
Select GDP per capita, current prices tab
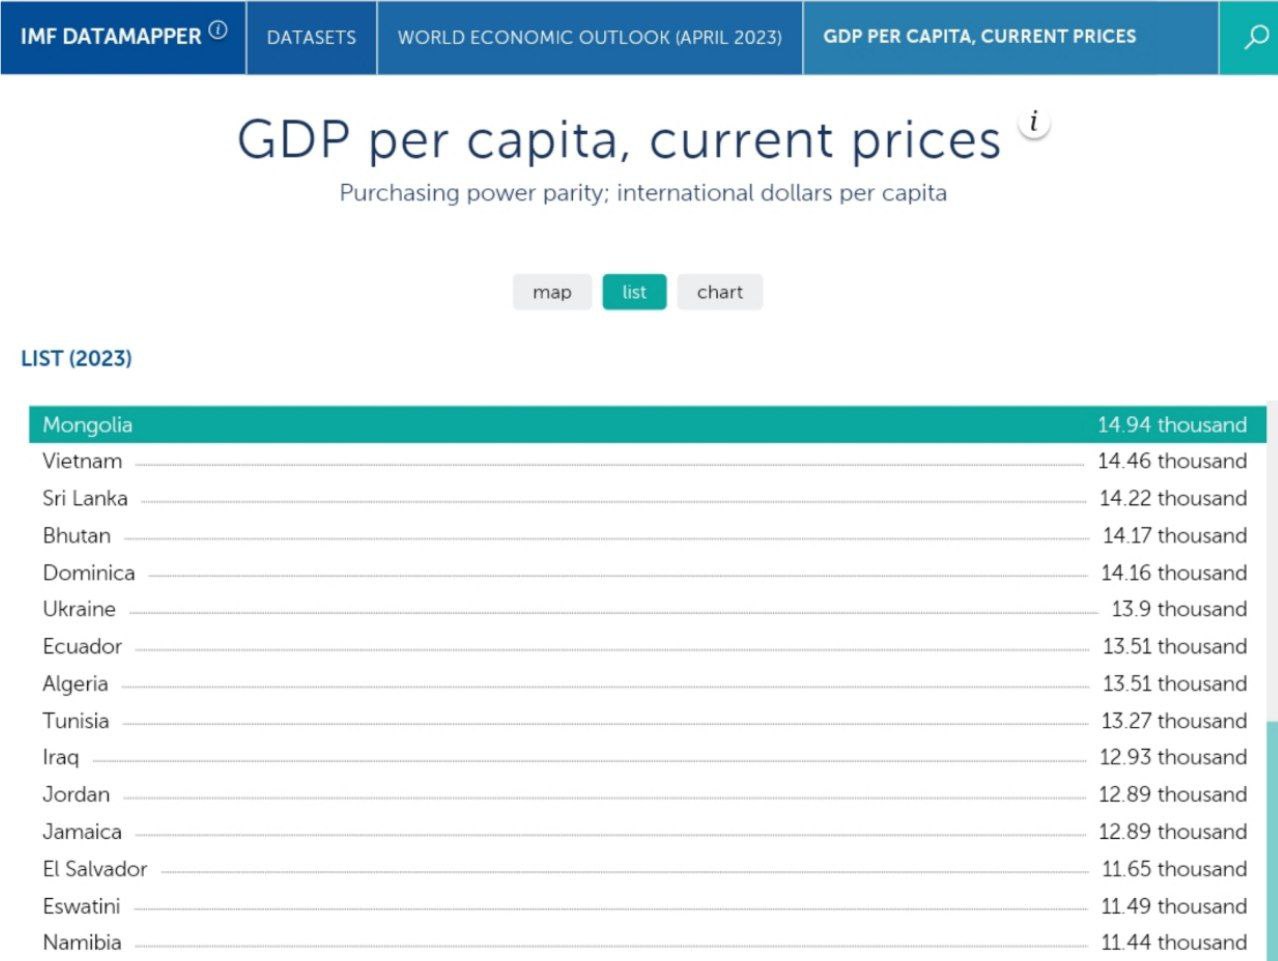coord(979,37)
